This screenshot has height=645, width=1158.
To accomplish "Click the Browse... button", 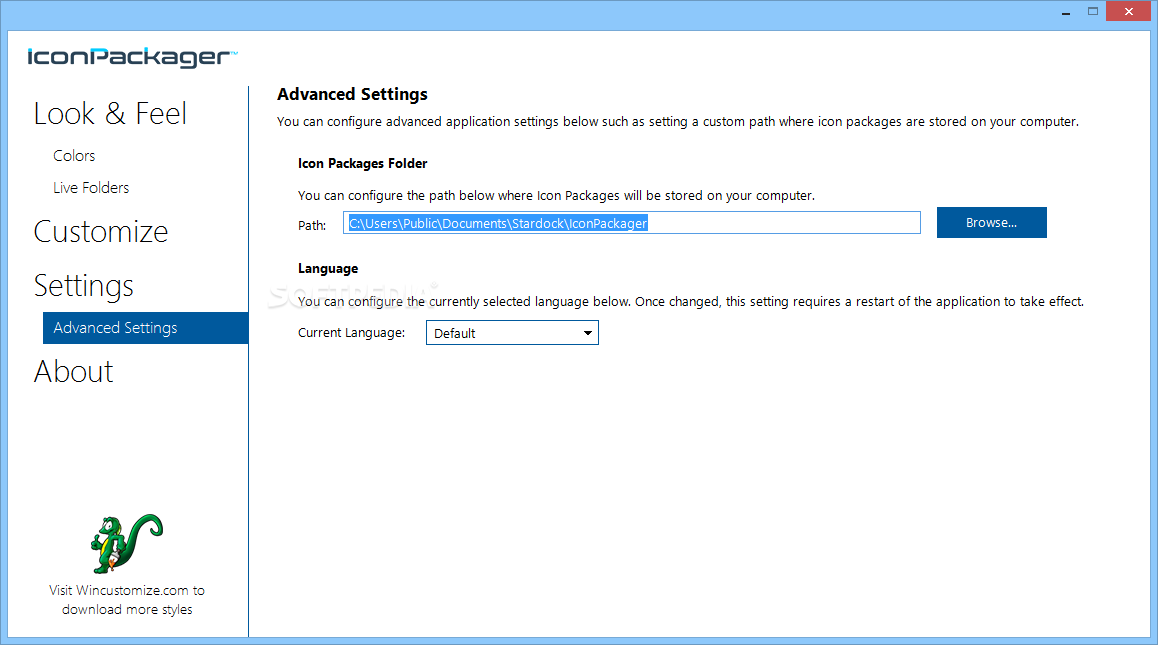I will pos(991,222).
